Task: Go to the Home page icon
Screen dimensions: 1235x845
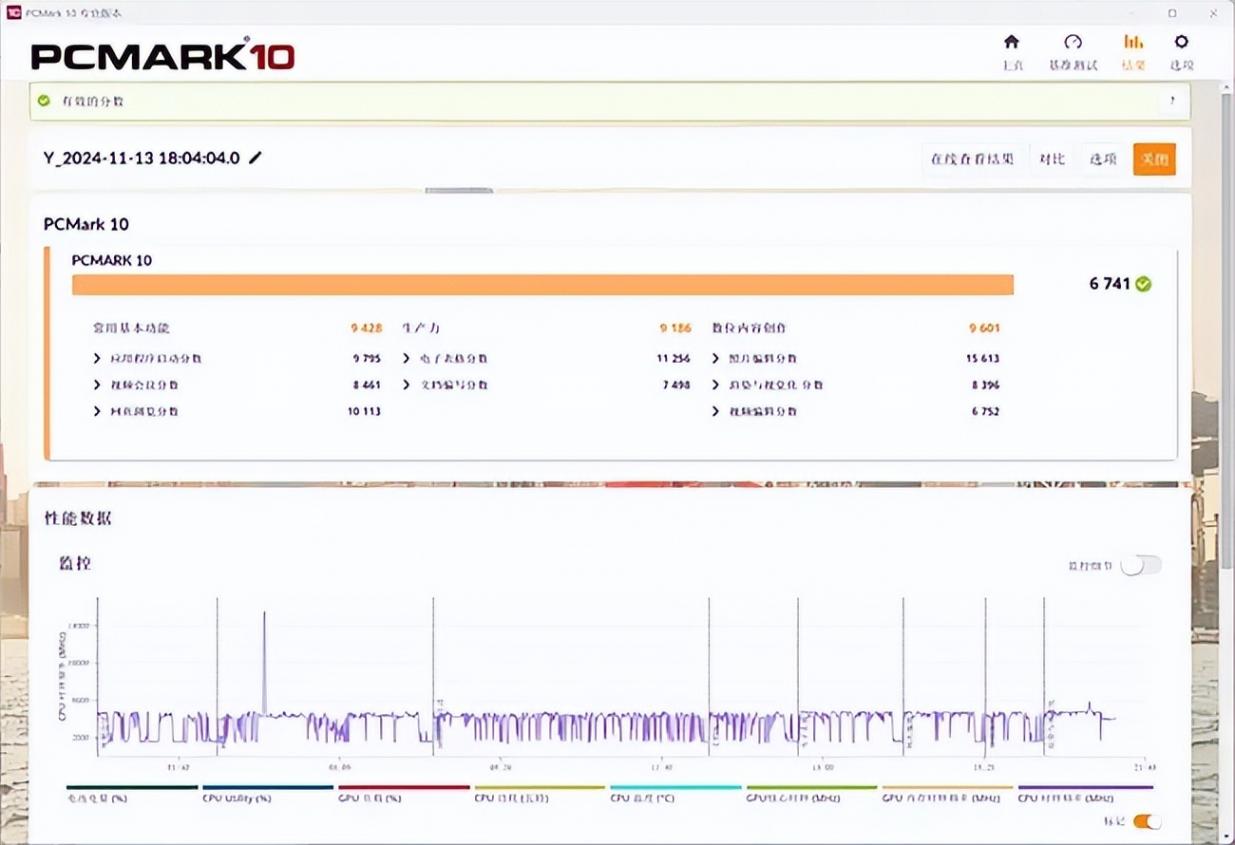Action: coord(1011,42)
